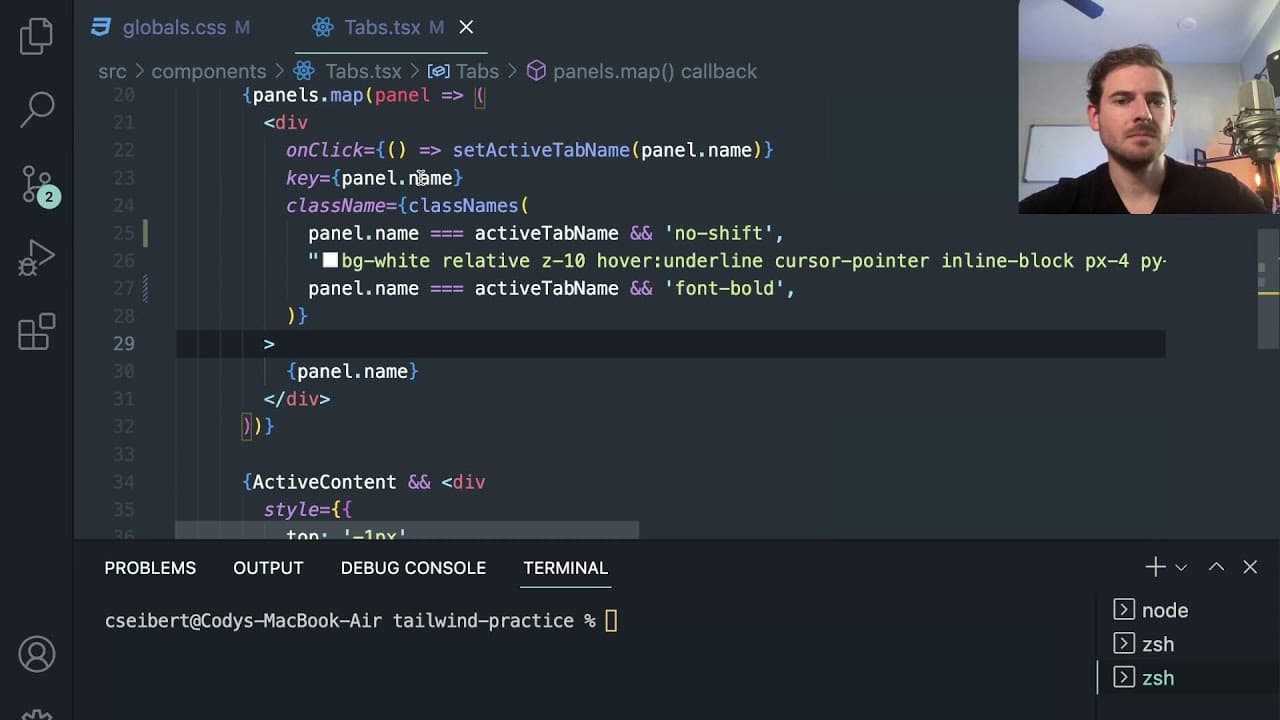Click the cube icon before panels.map() breadcrumb

click(536, 71)
